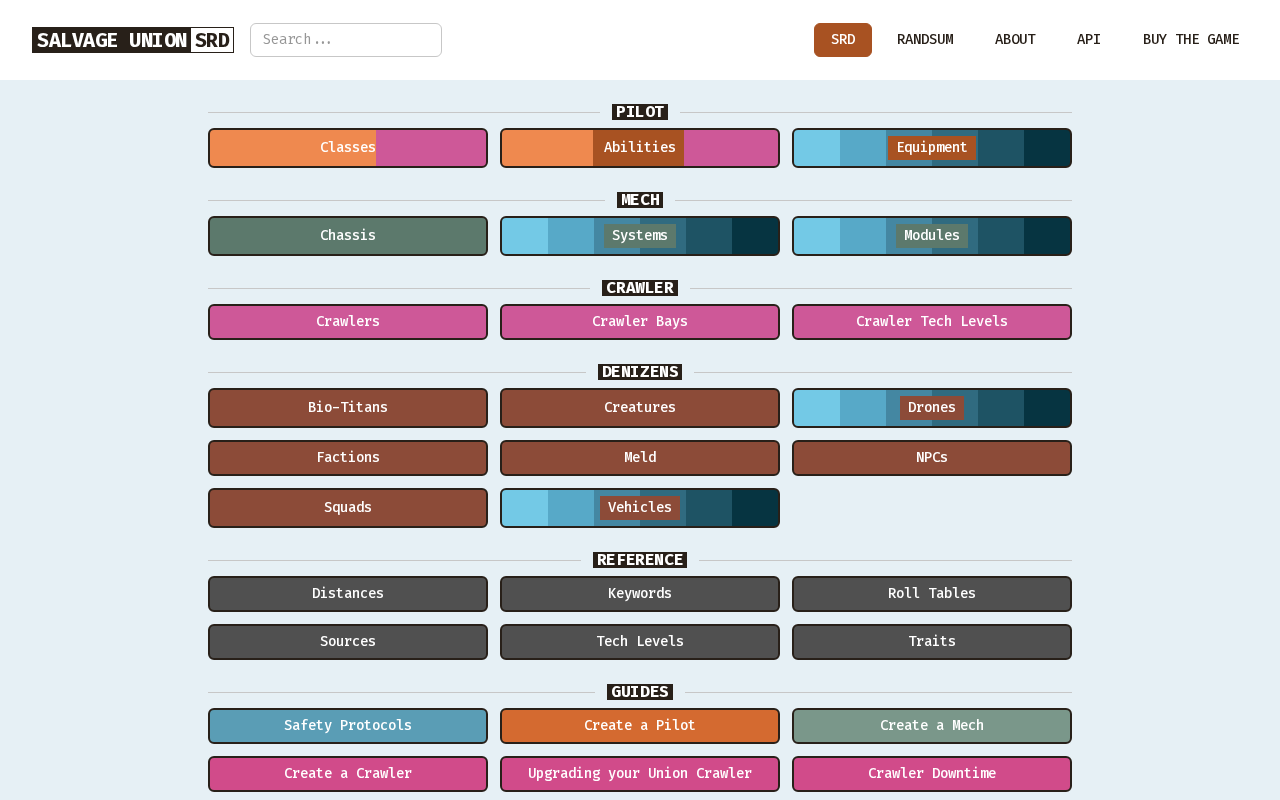Go to the Vehicles page

tap(640, 508)
